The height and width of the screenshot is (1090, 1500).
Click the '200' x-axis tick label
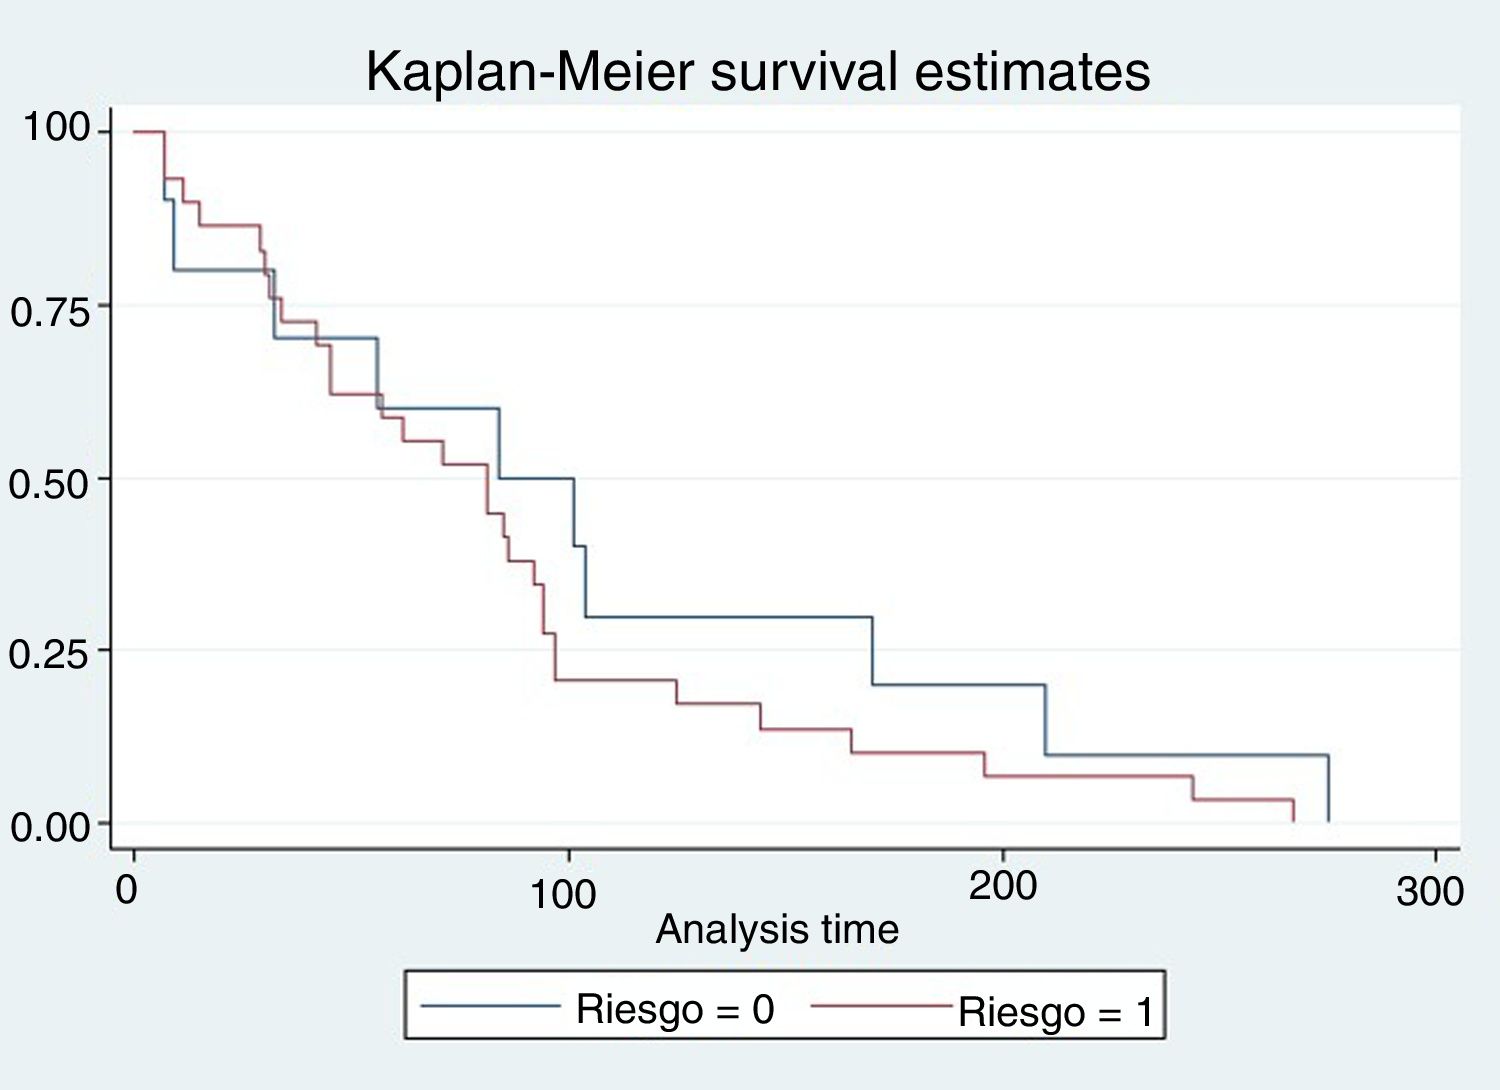pyautogui.click(x=1002, y=886)
